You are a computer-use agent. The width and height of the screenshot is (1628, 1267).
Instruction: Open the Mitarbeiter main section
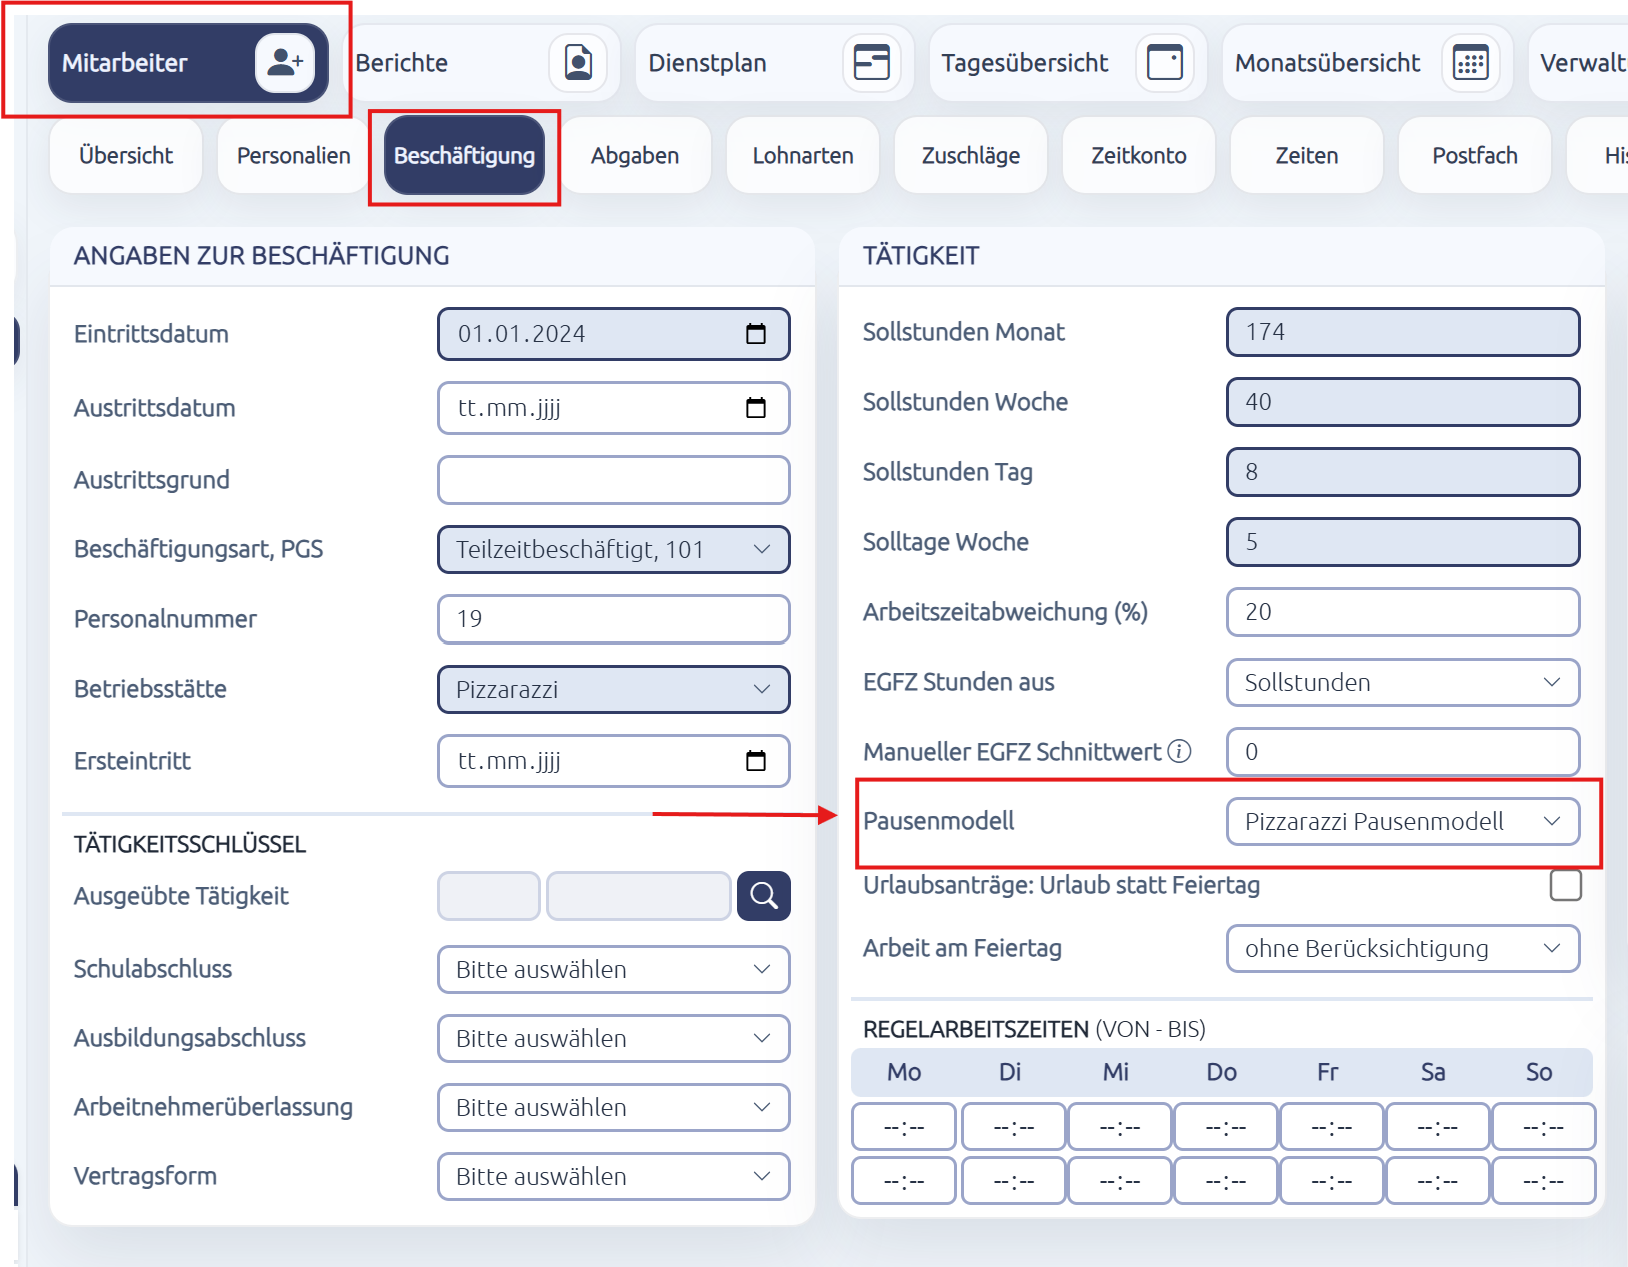pos(188,63)
